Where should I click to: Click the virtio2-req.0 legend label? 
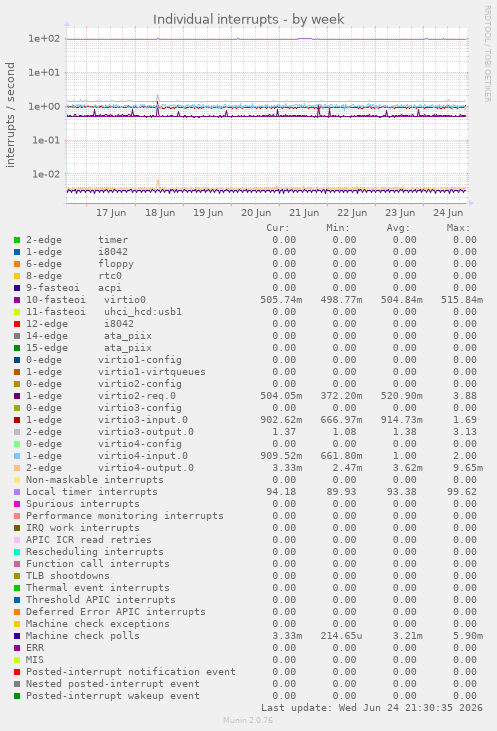pos(137,396)
